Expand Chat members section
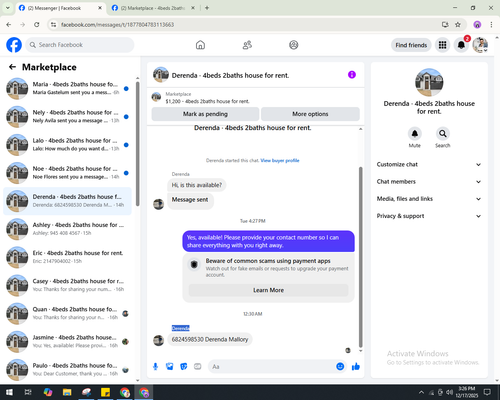 pyautogui.click(x=429, y=182)
